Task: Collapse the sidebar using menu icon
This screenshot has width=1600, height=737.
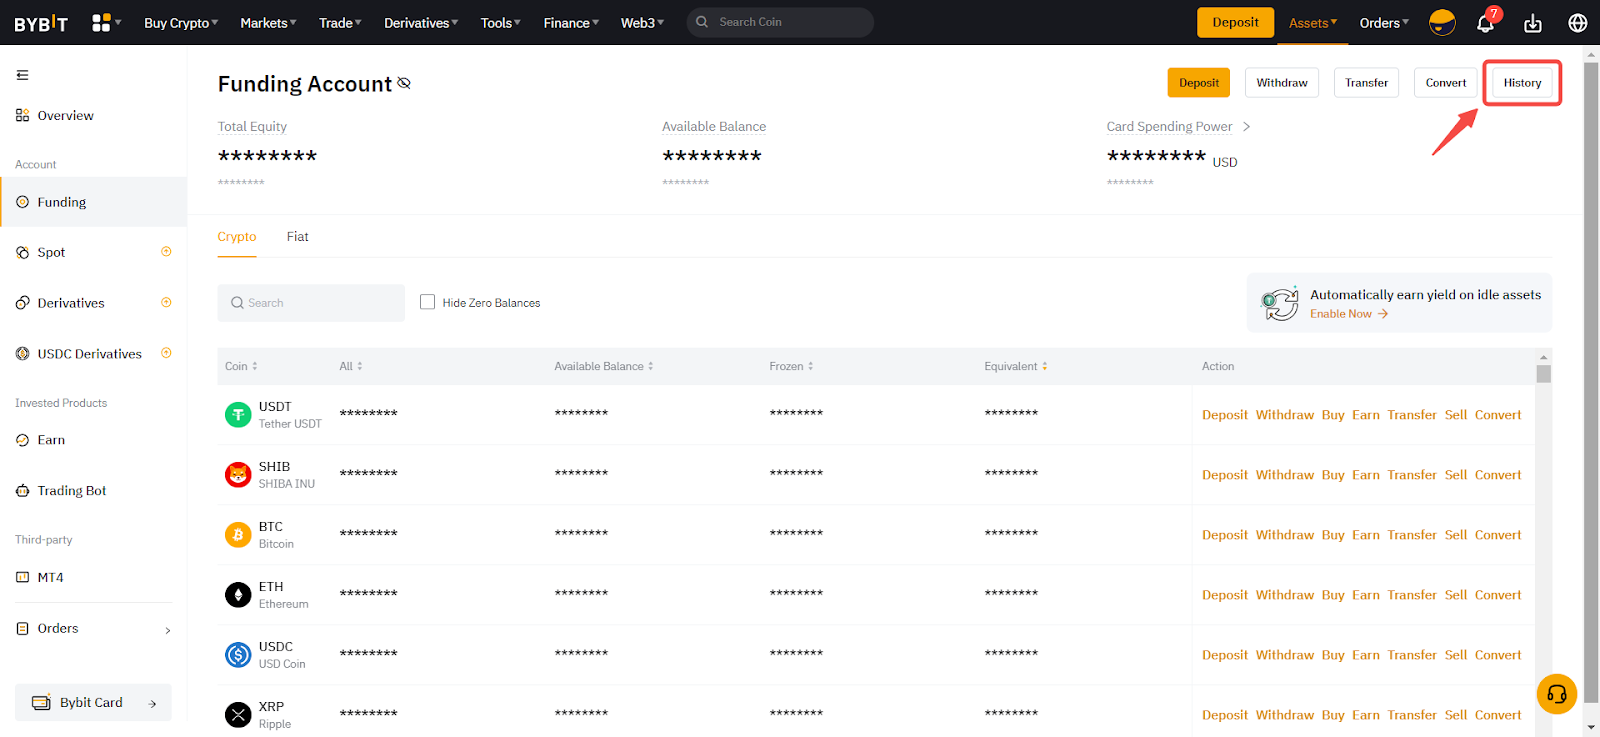Action: (22, 75)
